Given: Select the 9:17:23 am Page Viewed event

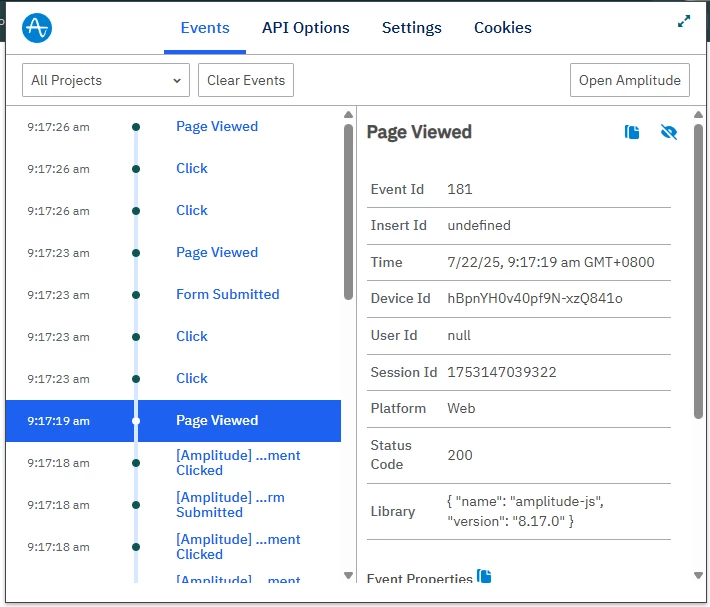Looking at the screenshot, I should click(173, 253).
